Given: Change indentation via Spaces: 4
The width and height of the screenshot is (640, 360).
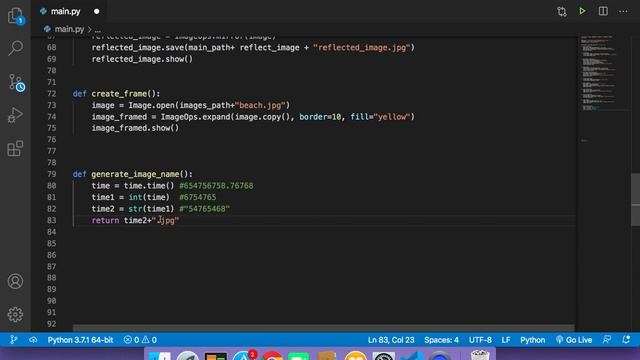Looking at the screenshot, I should point(441,340).
